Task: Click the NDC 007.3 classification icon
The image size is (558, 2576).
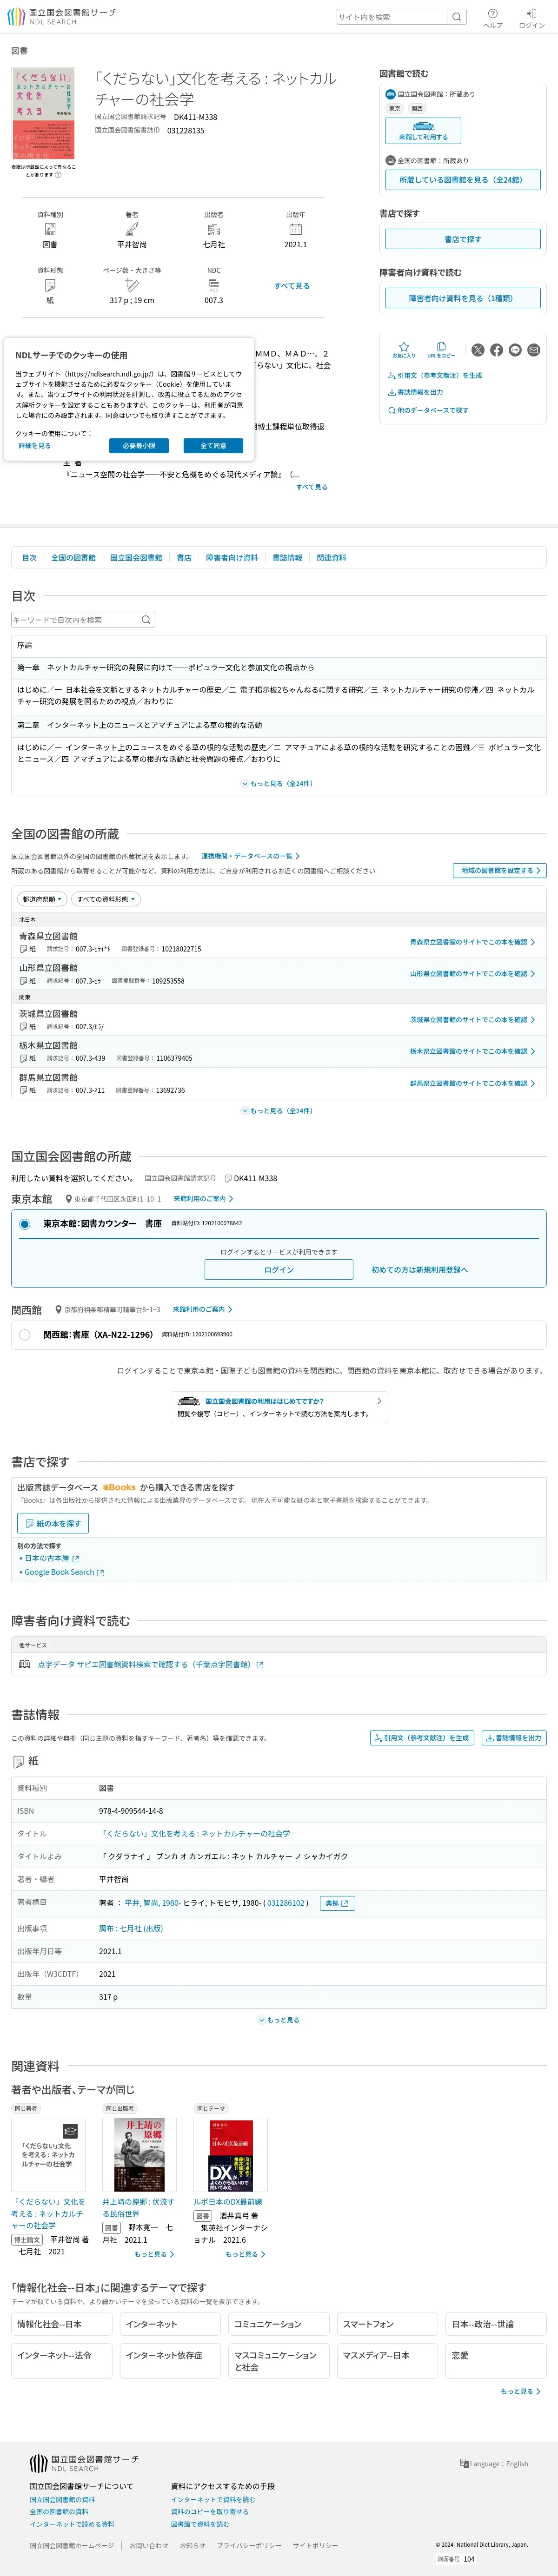Action: point(214,285)
